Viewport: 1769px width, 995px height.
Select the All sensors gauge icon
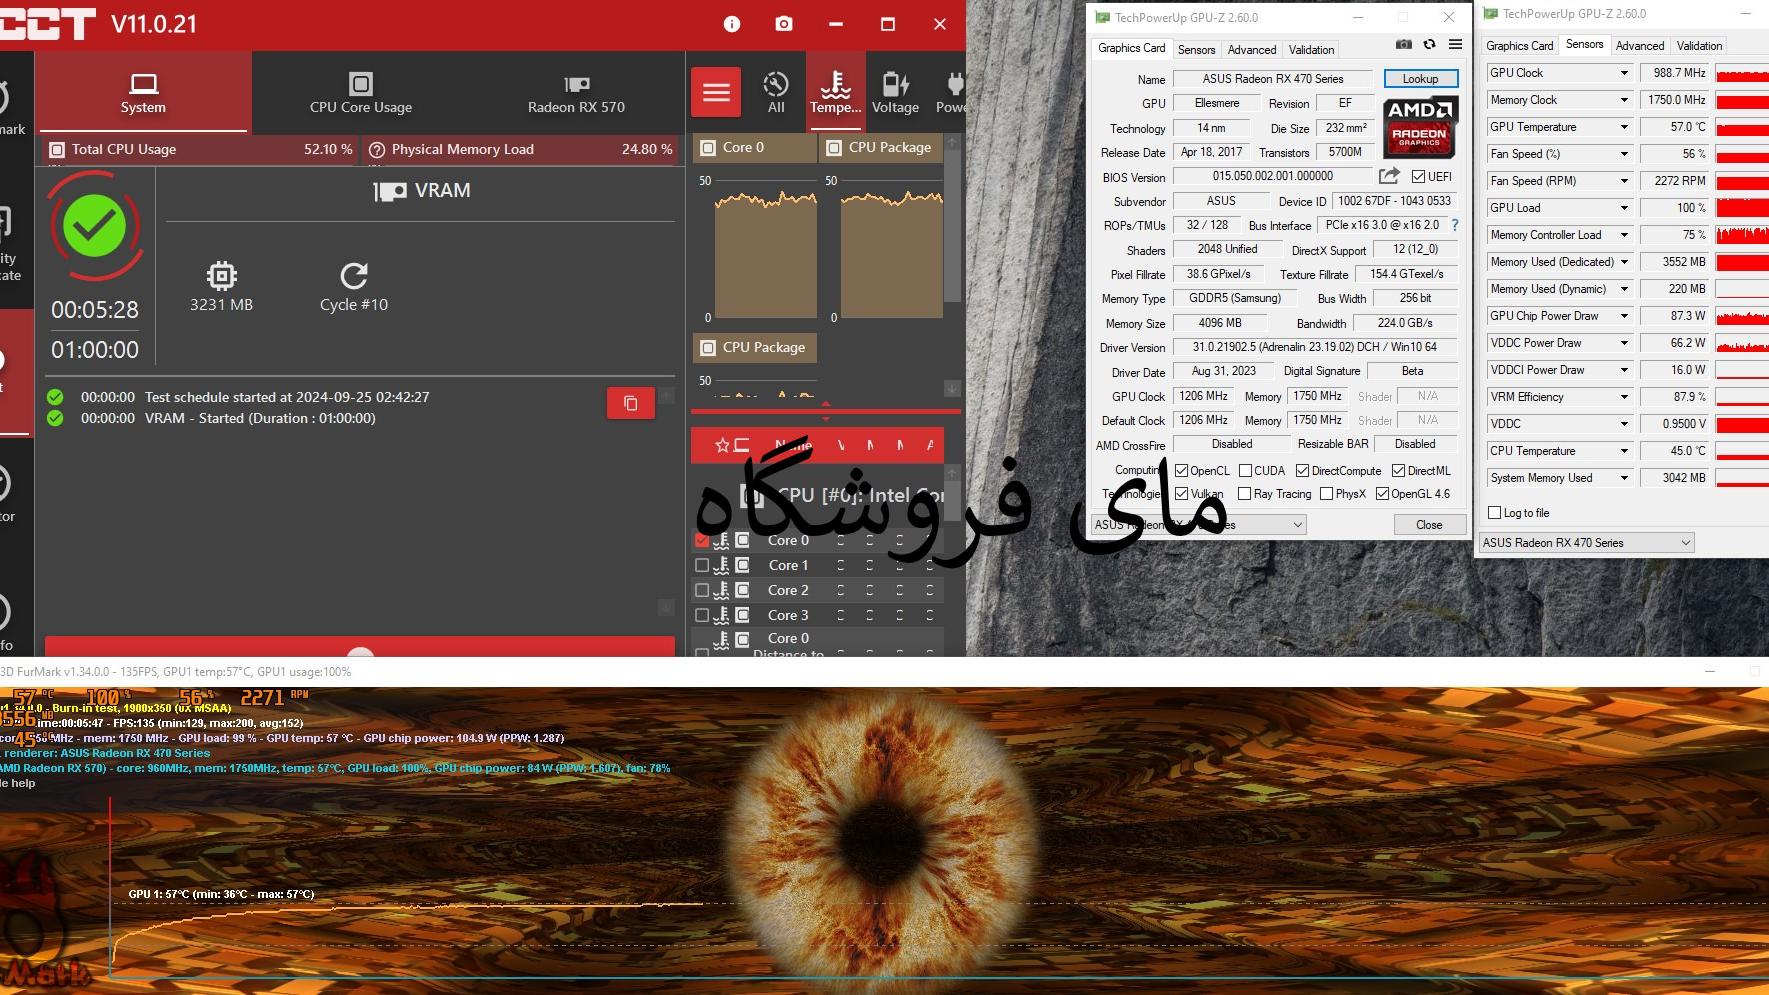tap(776, 92)
